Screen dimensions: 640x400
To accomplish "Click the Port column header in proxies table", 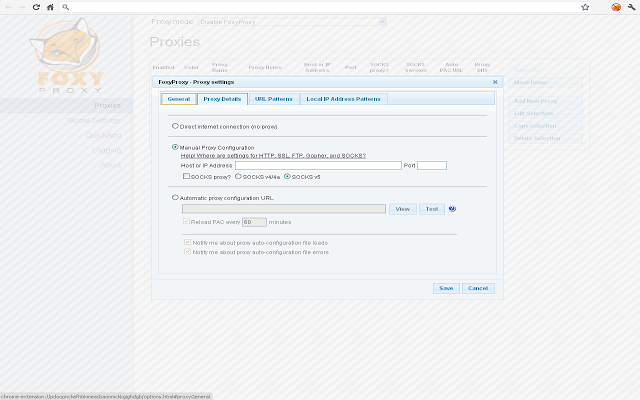I will point(351,67).
